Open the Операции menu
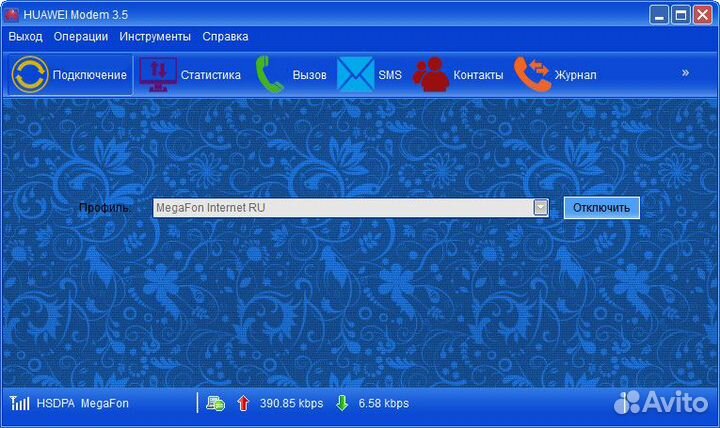 coord(81,37)
